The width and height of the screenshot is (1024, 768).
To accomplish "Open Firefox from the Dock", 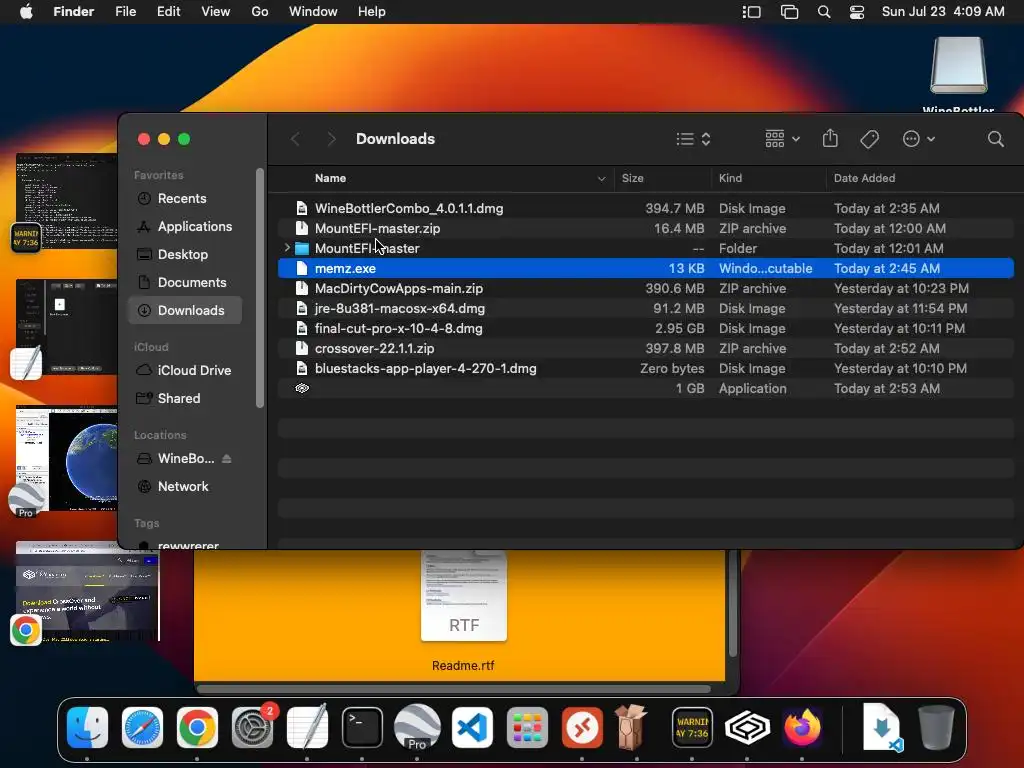I will [802, 728].
